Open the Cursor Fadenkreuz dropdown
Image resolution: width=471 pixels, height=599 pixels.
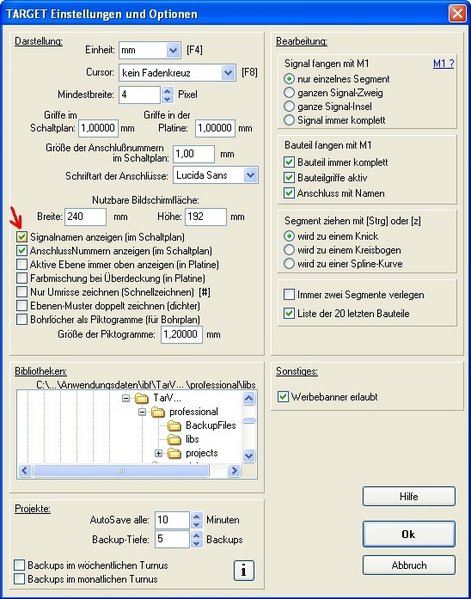click(228, 73)
